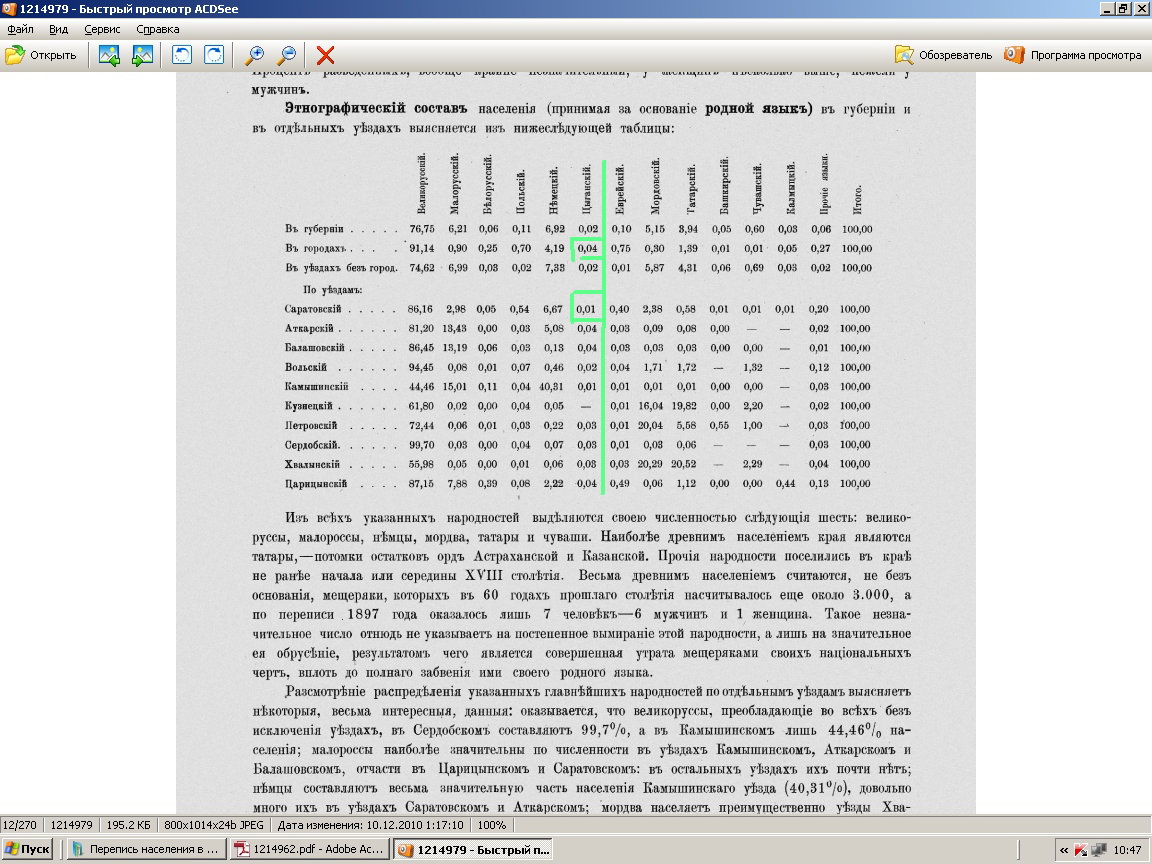The image size is (1152, 864).
Task: Zoom out with the minus magnifier
Action: (x=287, y=55)
